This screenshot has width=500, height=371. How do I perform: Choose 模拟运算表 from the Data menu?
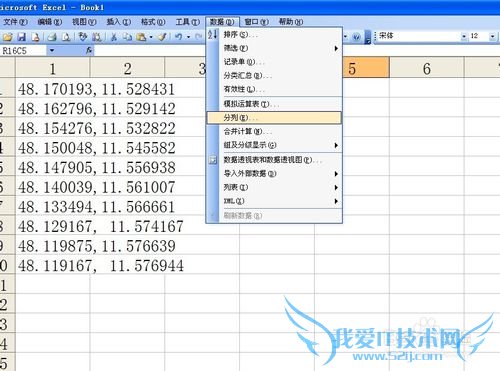click(x=274, y=104)
